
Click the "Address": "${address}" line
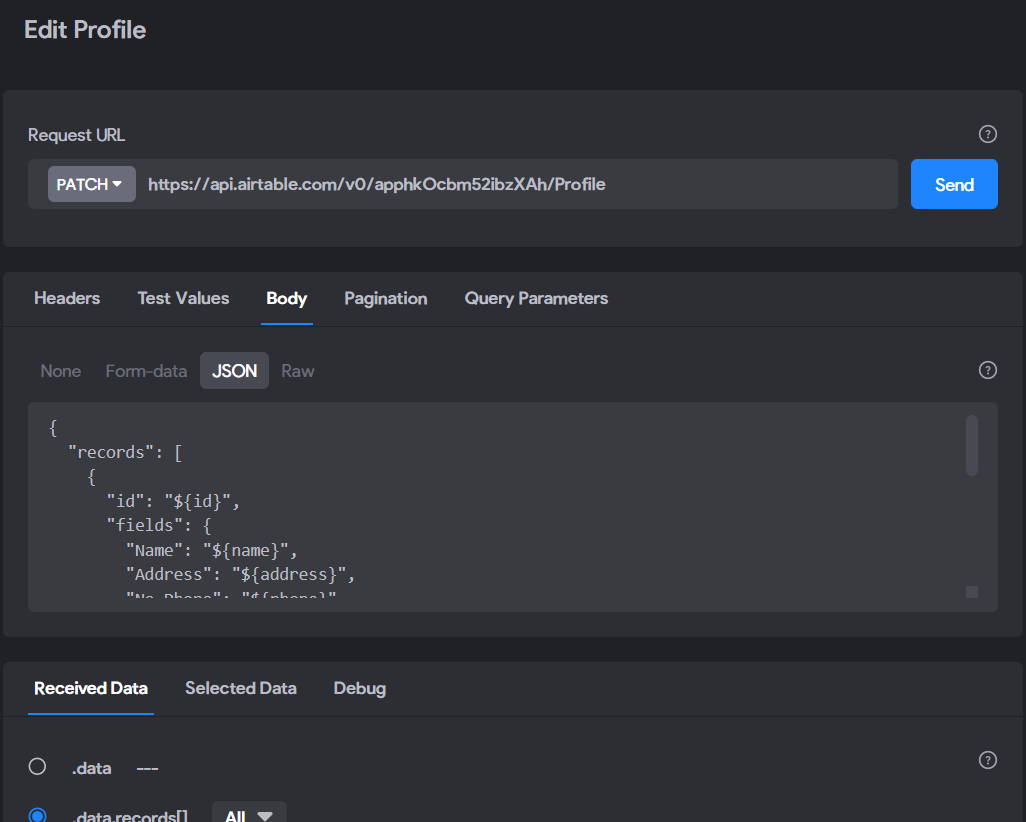240,575
